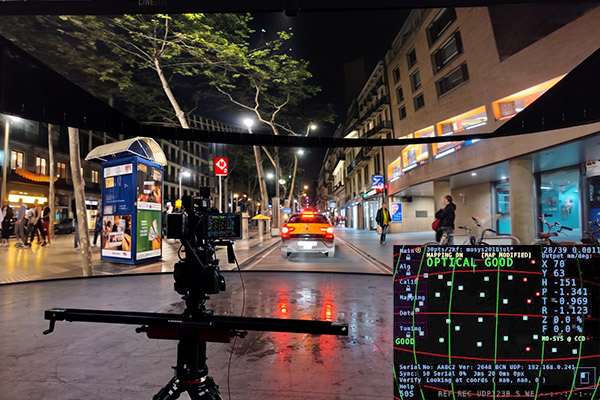Open the Help entry
The height and width of the screenshot is (400, 600).
click(x=407, y=387)
